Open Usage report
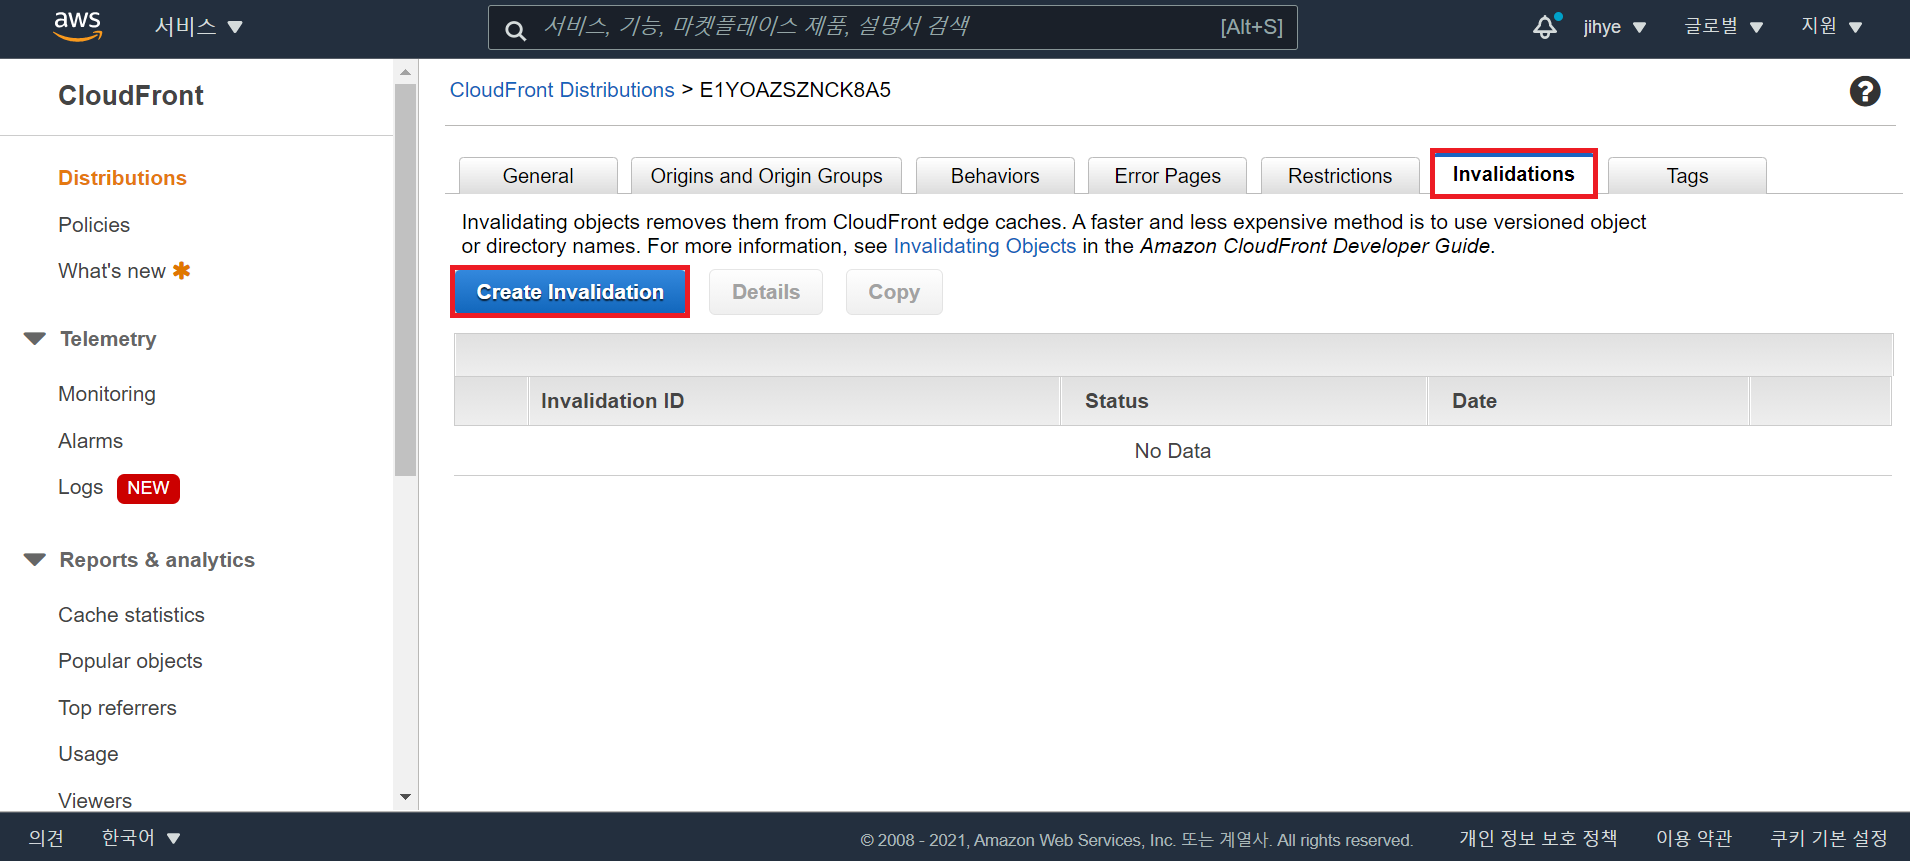The height and width of the screenshot is (861, 1910). pyautogui.click(x=88, y=754)
